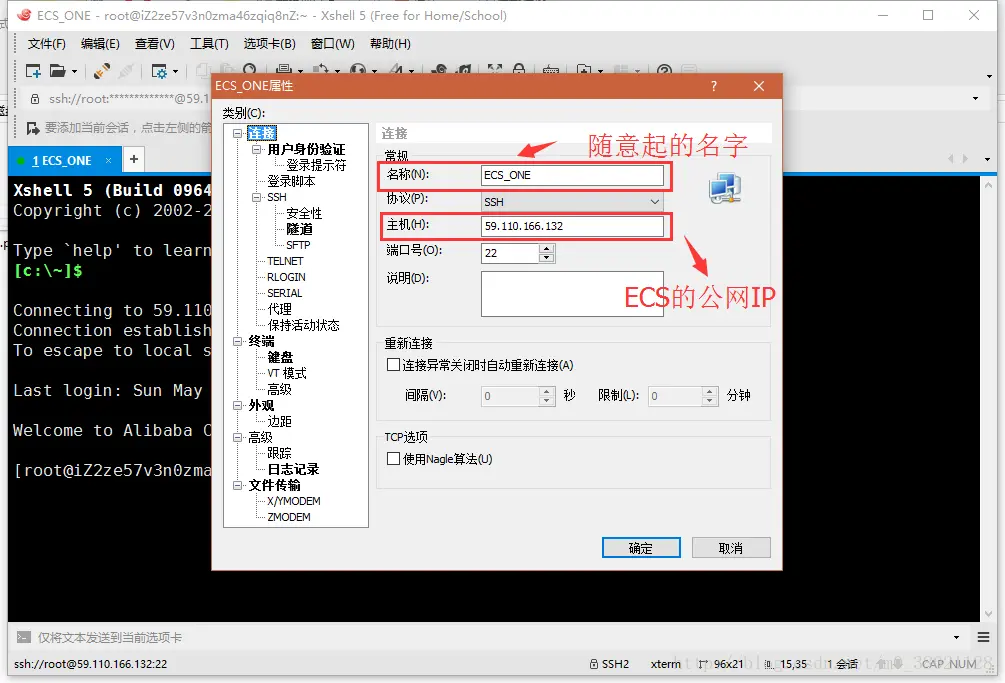Collapse the 文件传输 tree node
This screenshot has width=1005, height=683.
point(237,486)
